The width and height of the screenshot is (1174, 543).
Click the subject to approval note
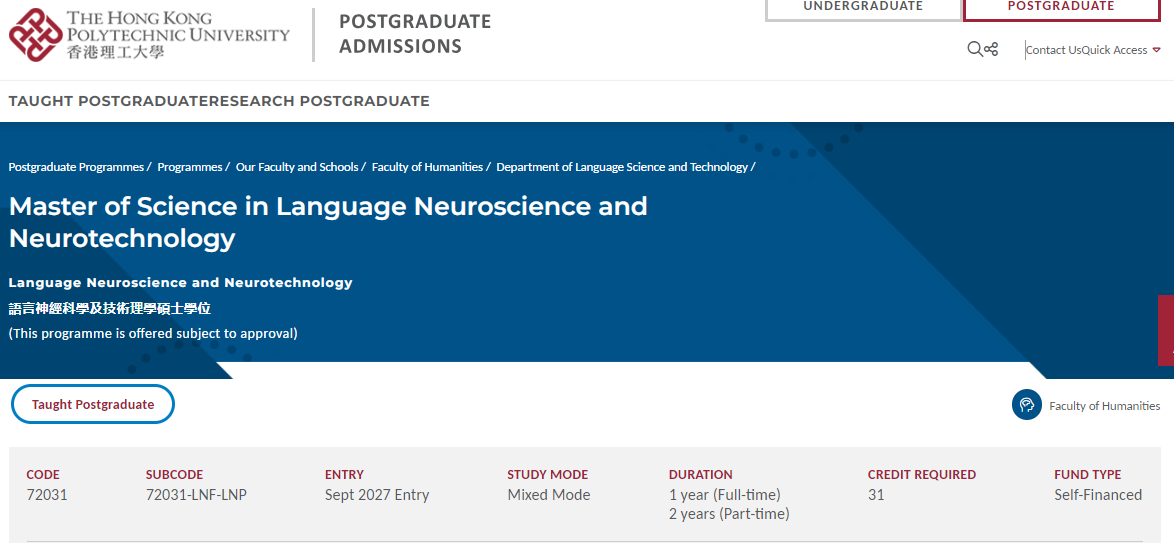pyautogui.click(x=153, y=333)
